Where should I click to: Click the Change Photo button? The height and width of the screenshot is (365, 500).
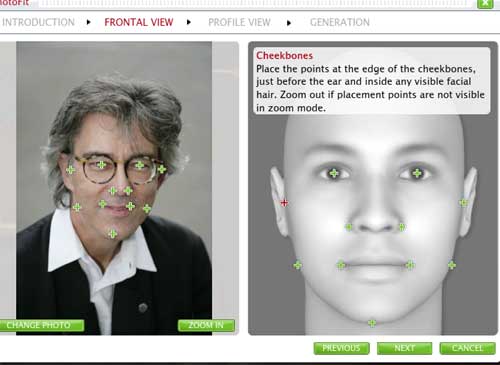click(x=41, y=325)
